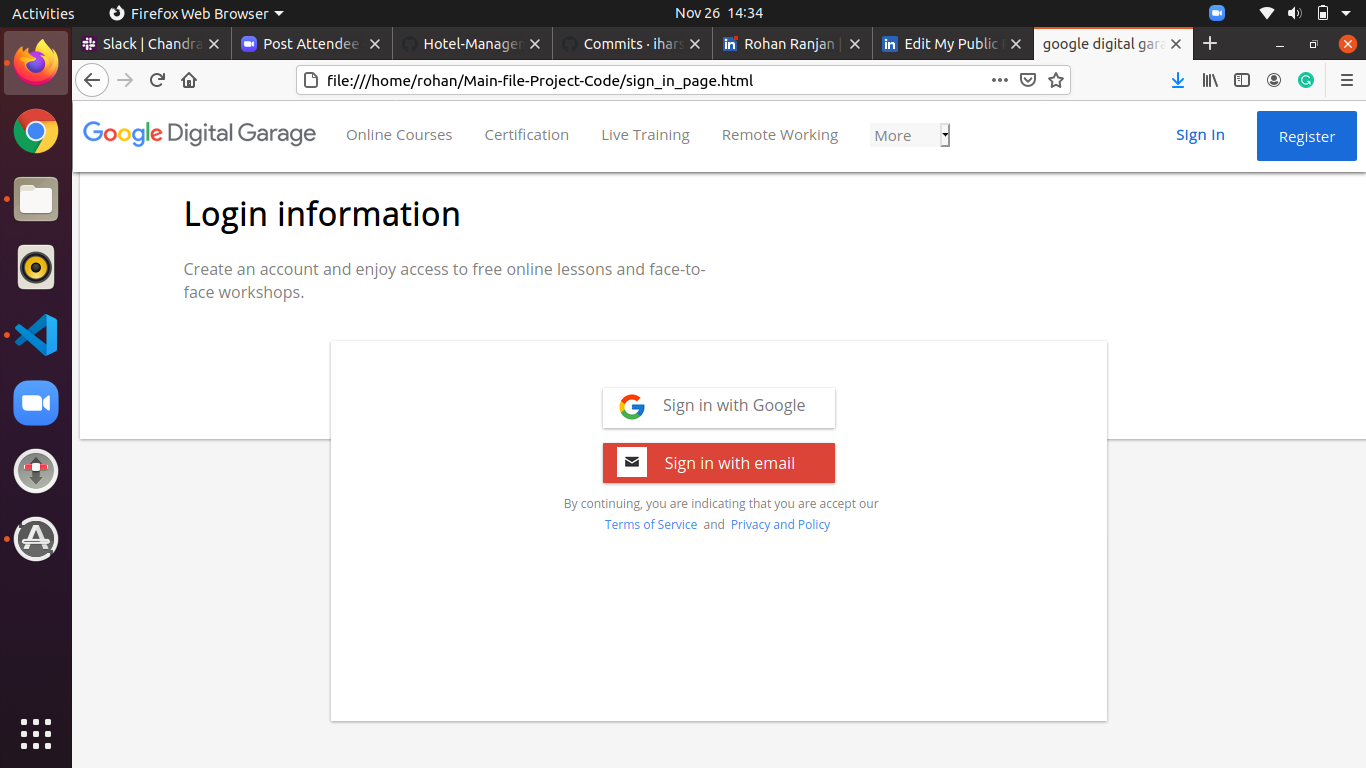Image resolution: width=1366 pixels, height=768 pixels.
Task: Launch Firefox from the dock
Action: (36, 62)
